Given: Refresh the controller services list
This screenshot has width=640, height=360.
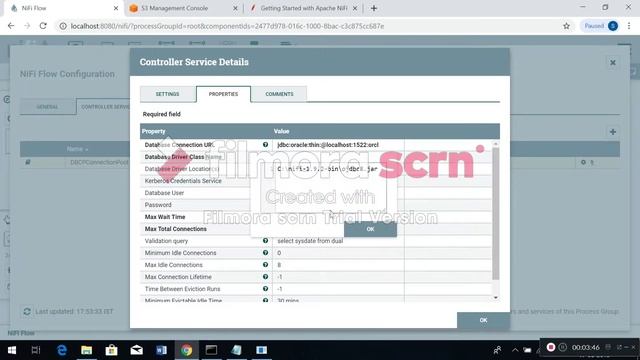Looking at the screenshot, I should pyautogui.click(x=27, y=311).
